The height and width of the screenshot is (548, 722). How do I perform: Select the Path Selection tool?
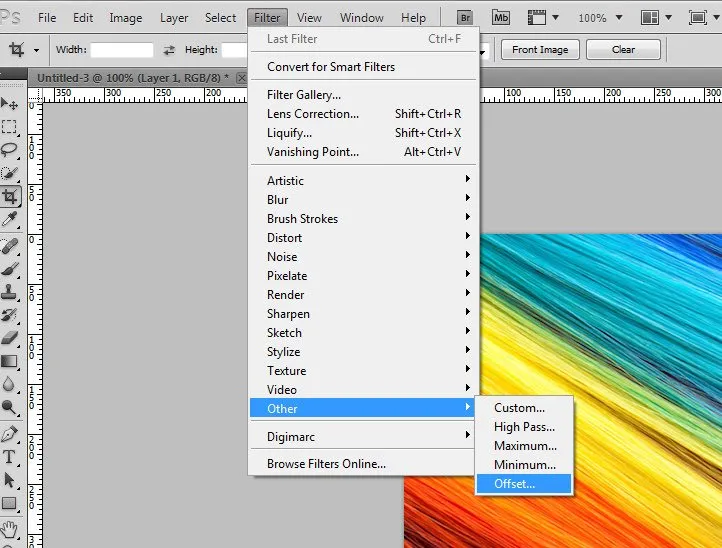tap(9, 480)
